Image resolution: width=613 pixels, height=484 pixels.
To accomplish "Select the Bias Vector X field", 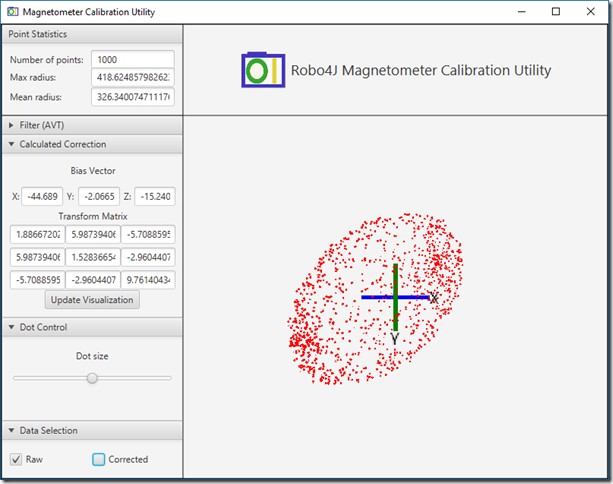I will click(x=42, y=196).
